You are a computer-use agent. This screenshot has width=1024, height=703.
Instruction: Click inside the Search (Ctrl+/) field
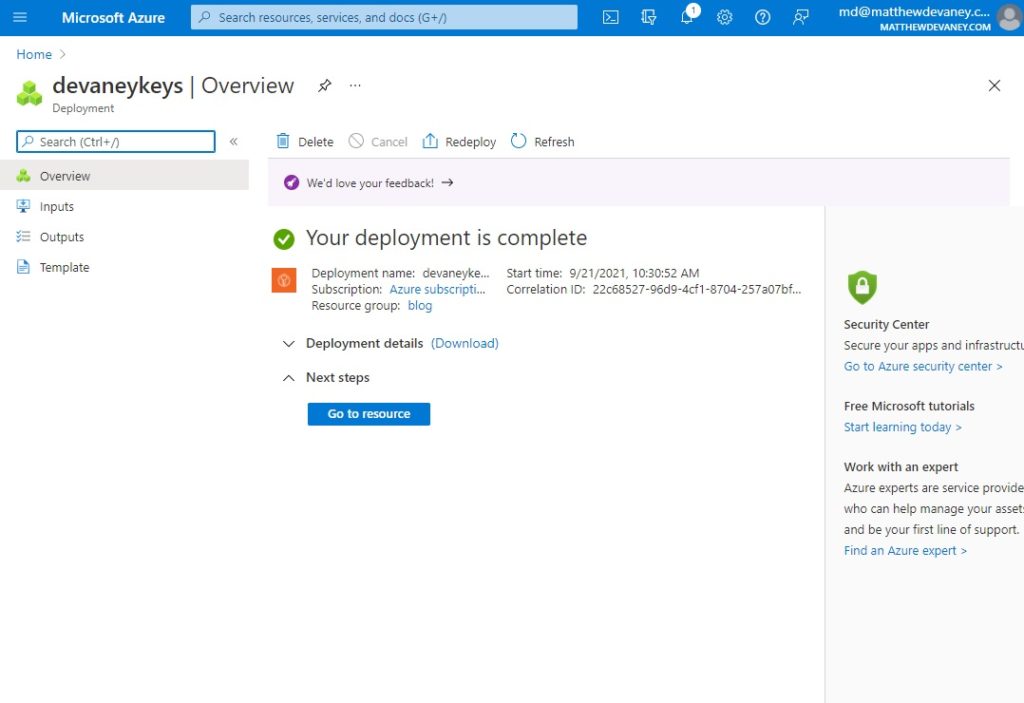click(x=115, y=141)
